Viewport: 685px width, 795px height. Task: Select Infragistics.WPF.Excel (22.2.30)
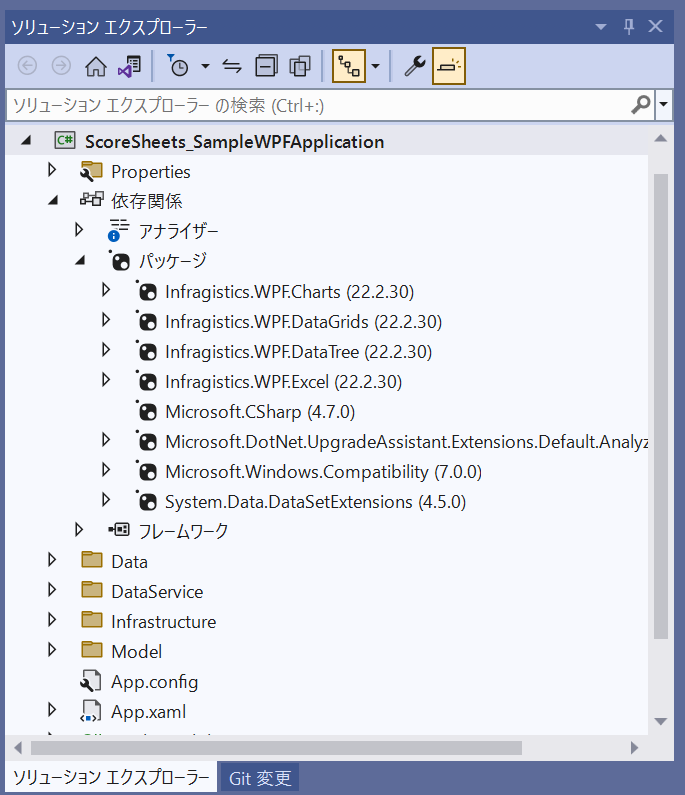tap(283, 382)
